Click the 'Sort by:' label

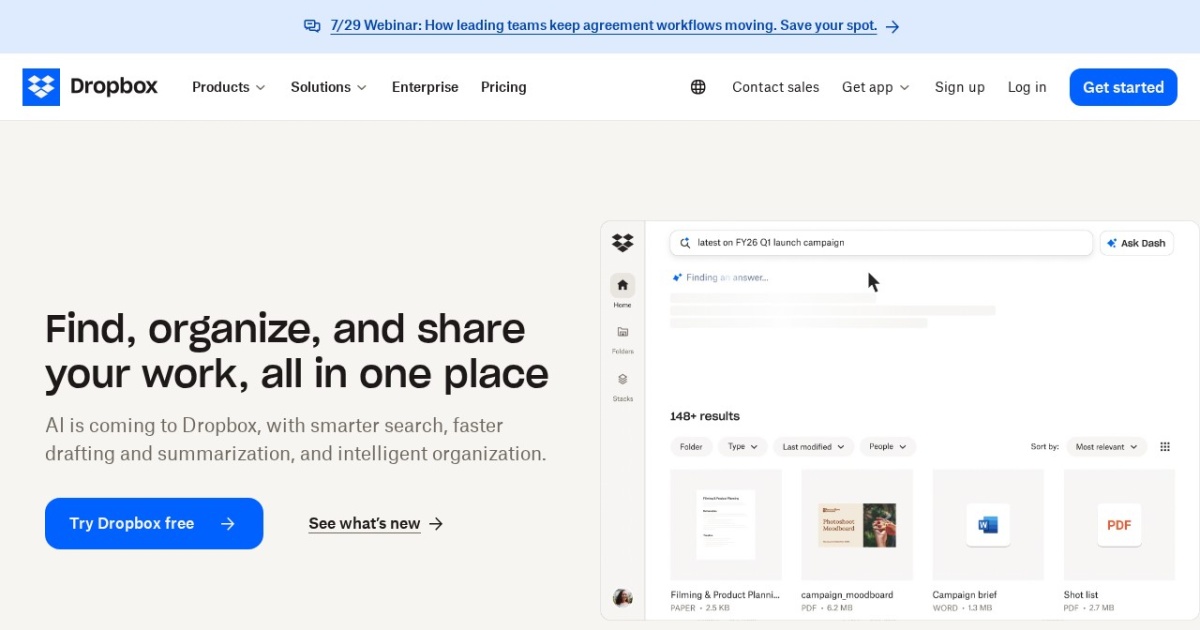pyautogui.click(x=1044, y=447)
